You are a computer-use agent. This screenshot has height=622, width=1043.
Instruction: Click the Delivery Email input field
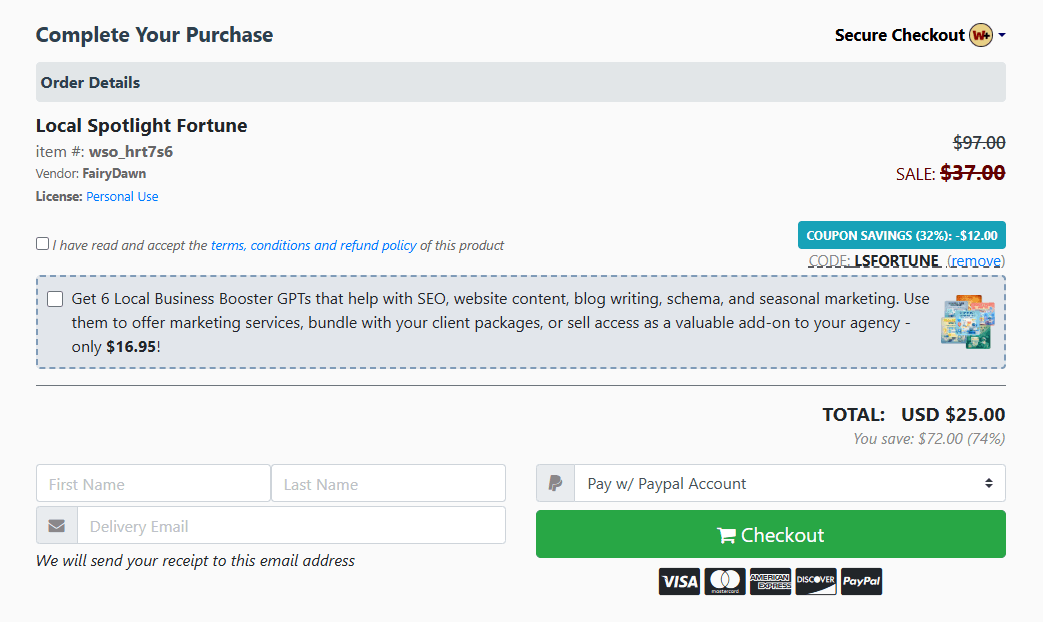click(x=291, y=526)
